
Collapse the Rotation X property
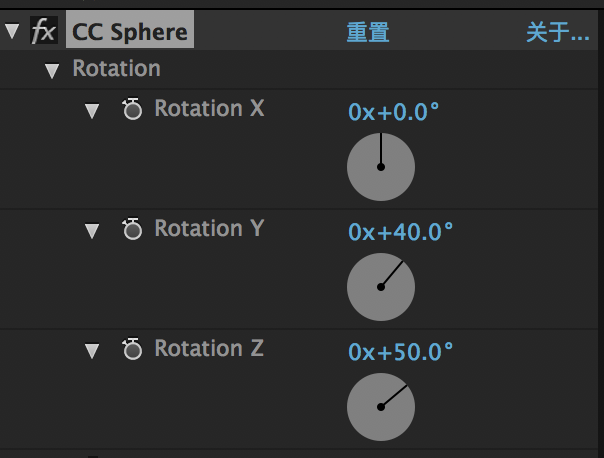[x=92, y=111]
